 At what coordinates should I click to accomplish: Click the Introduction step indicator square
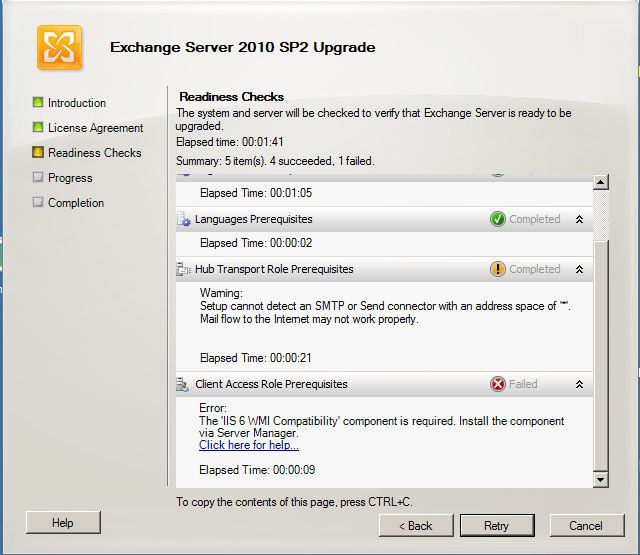click(38, 102)
